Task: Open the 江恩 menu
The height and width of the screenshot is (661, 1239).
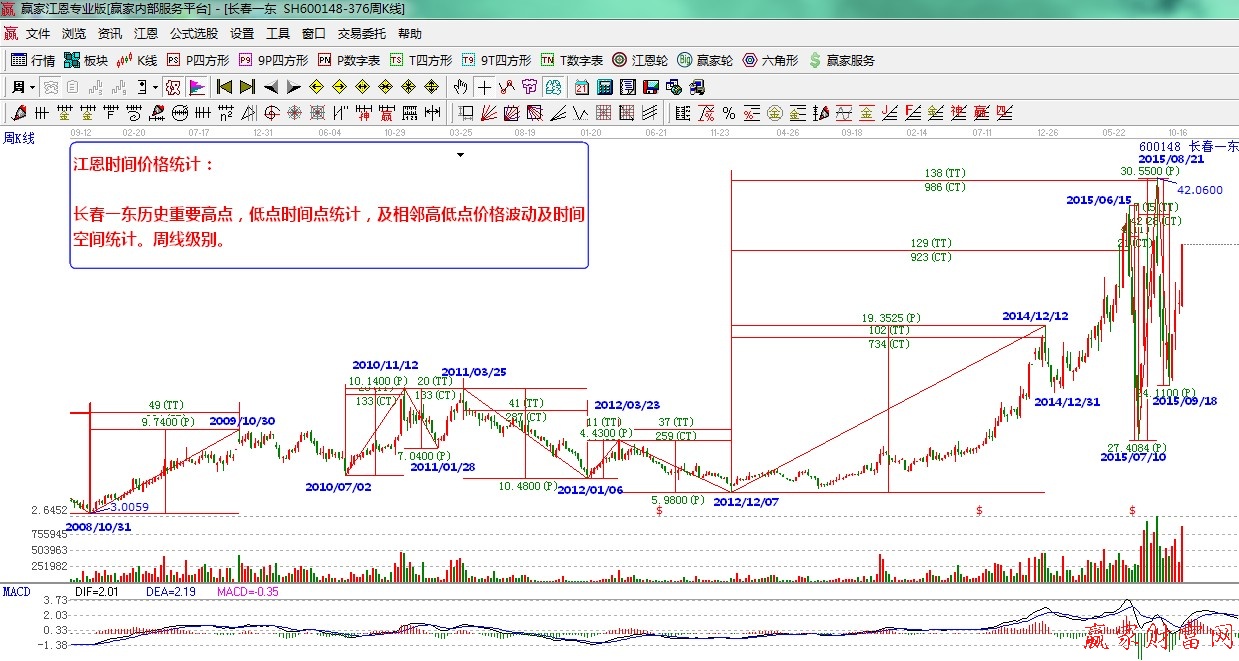Action: (145, 34)
